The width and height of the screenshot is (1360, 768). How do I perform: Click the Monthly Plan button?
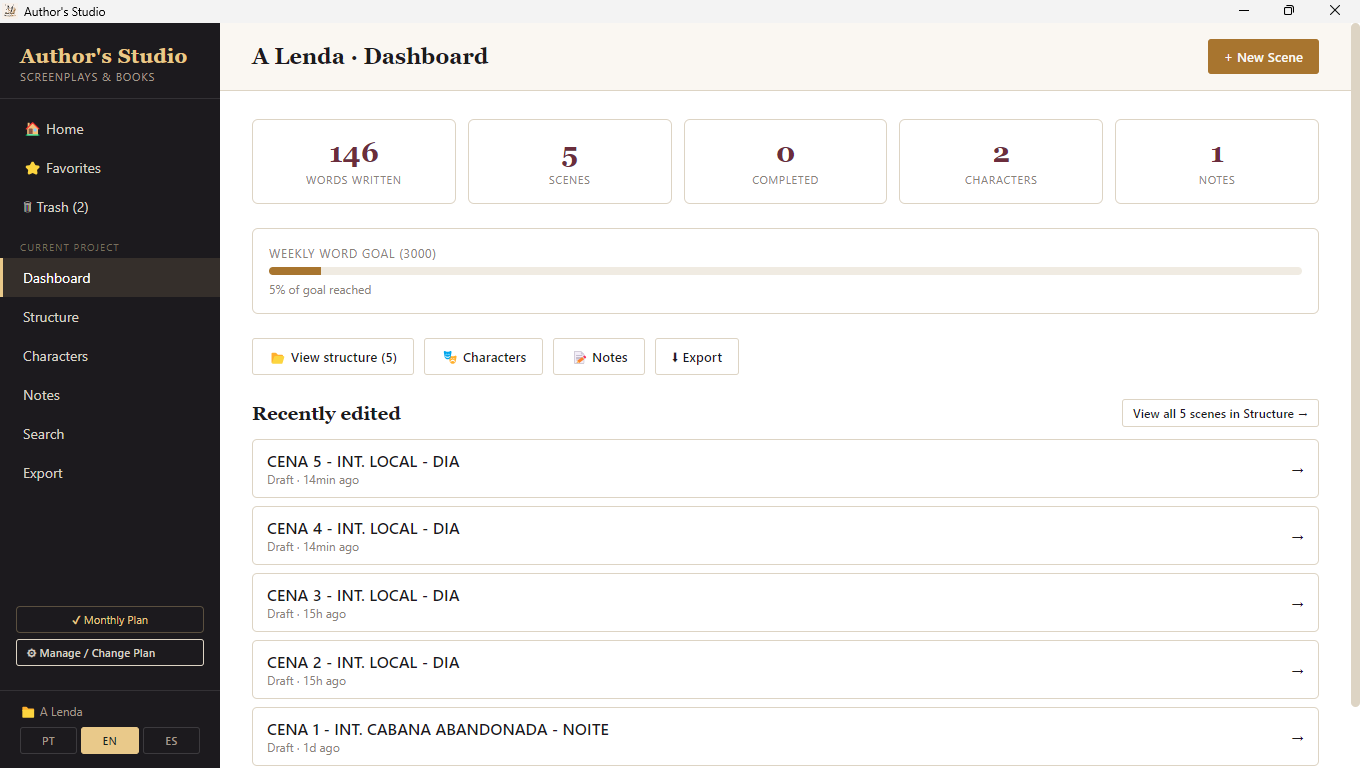tap(110, 620)
